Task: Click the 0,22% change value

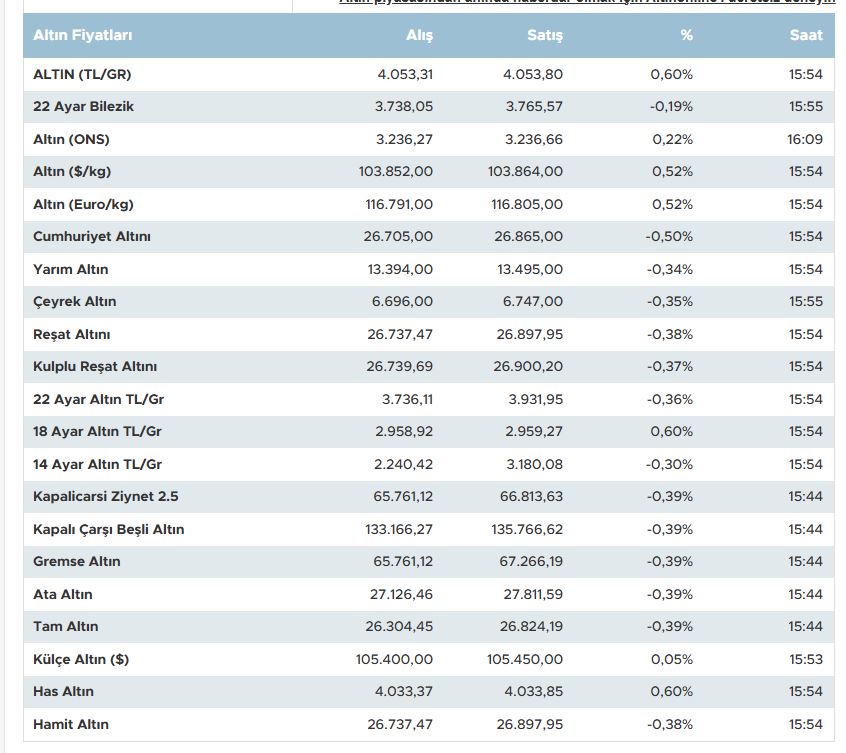Action: click(673, 140)
